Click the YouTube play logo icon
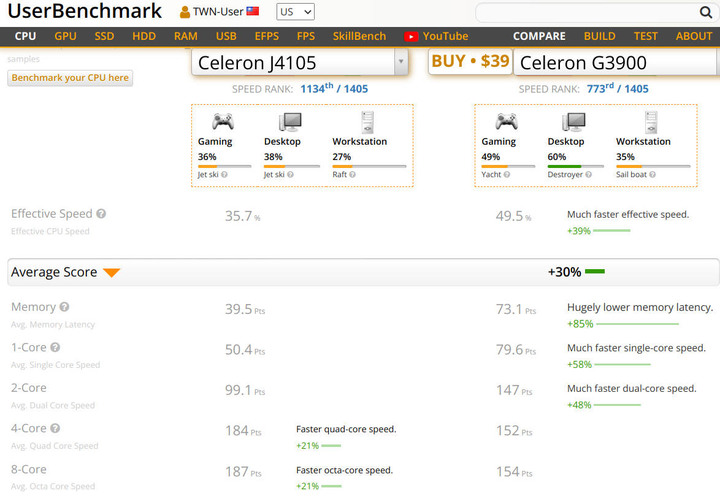 pos(411,37)
